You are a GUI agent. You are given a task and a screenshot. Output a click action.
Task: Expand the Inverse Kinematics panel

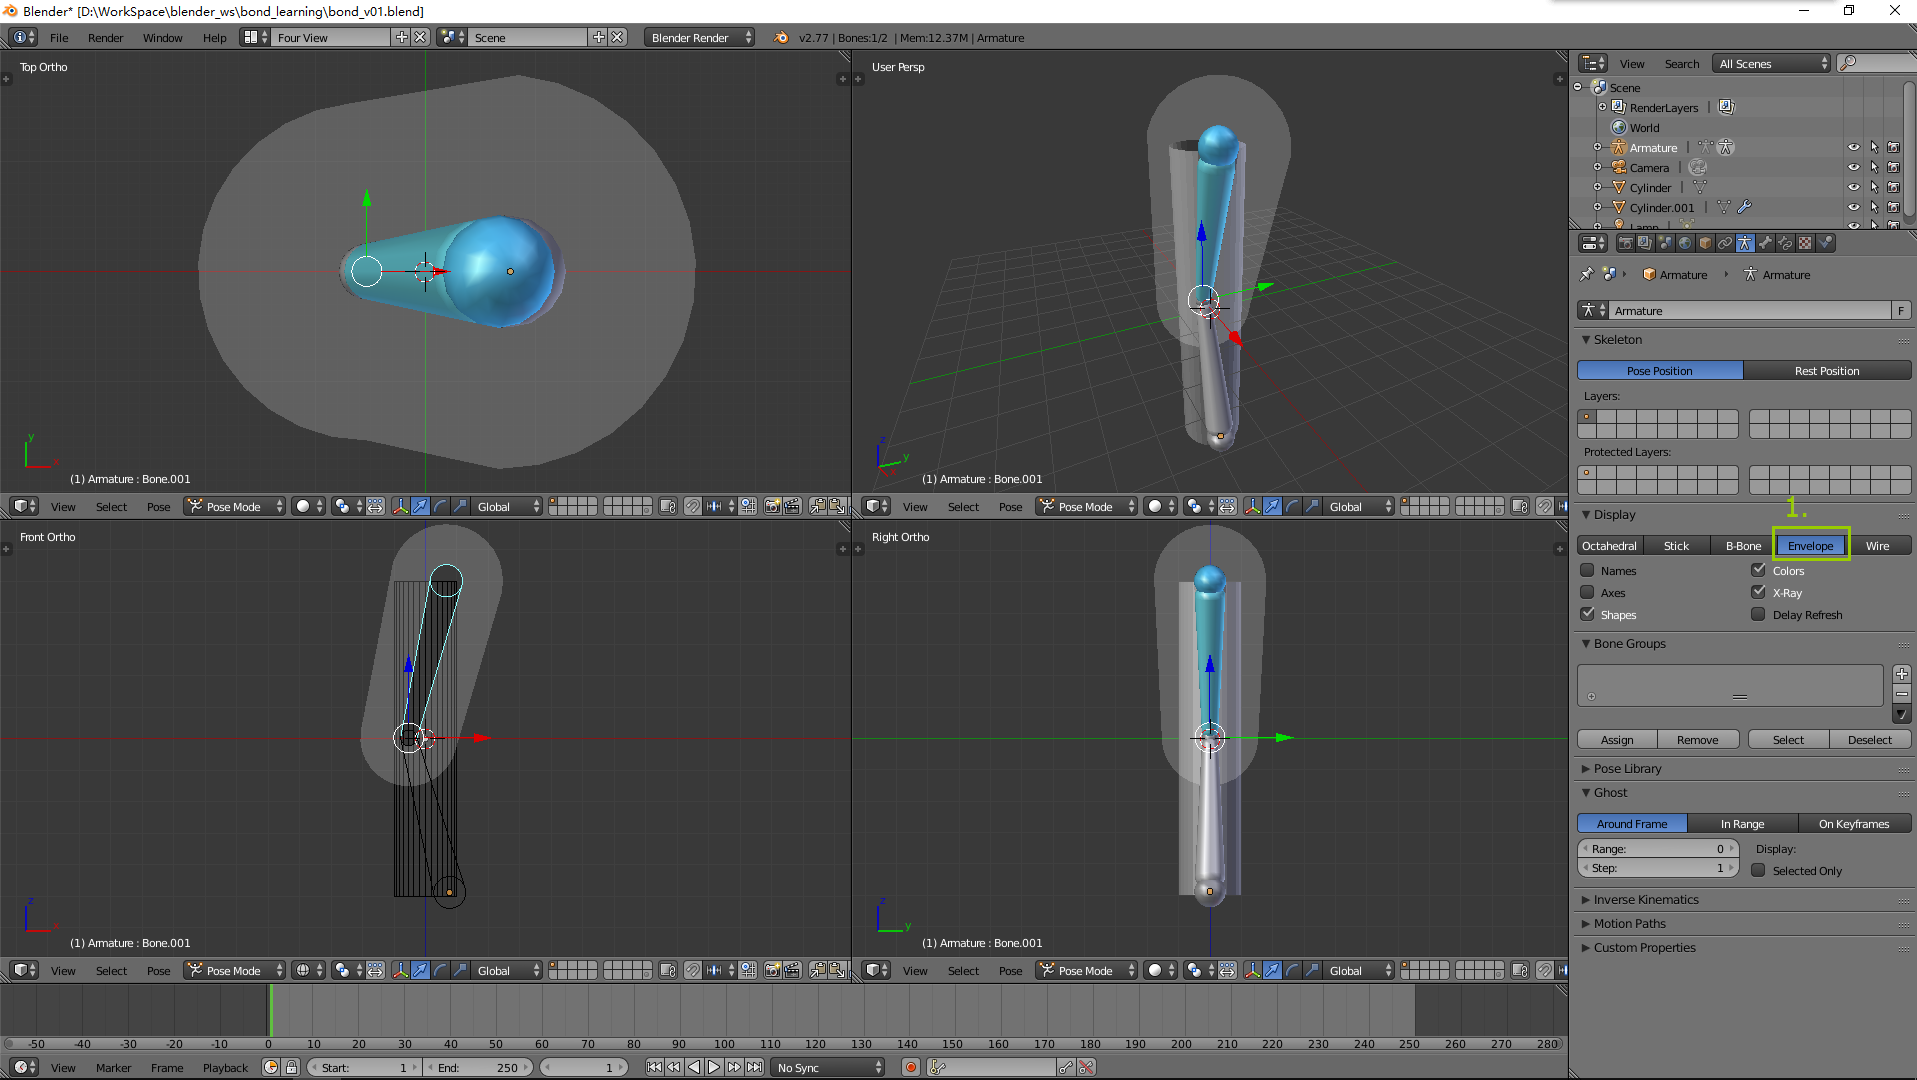tap(1645, 899)
